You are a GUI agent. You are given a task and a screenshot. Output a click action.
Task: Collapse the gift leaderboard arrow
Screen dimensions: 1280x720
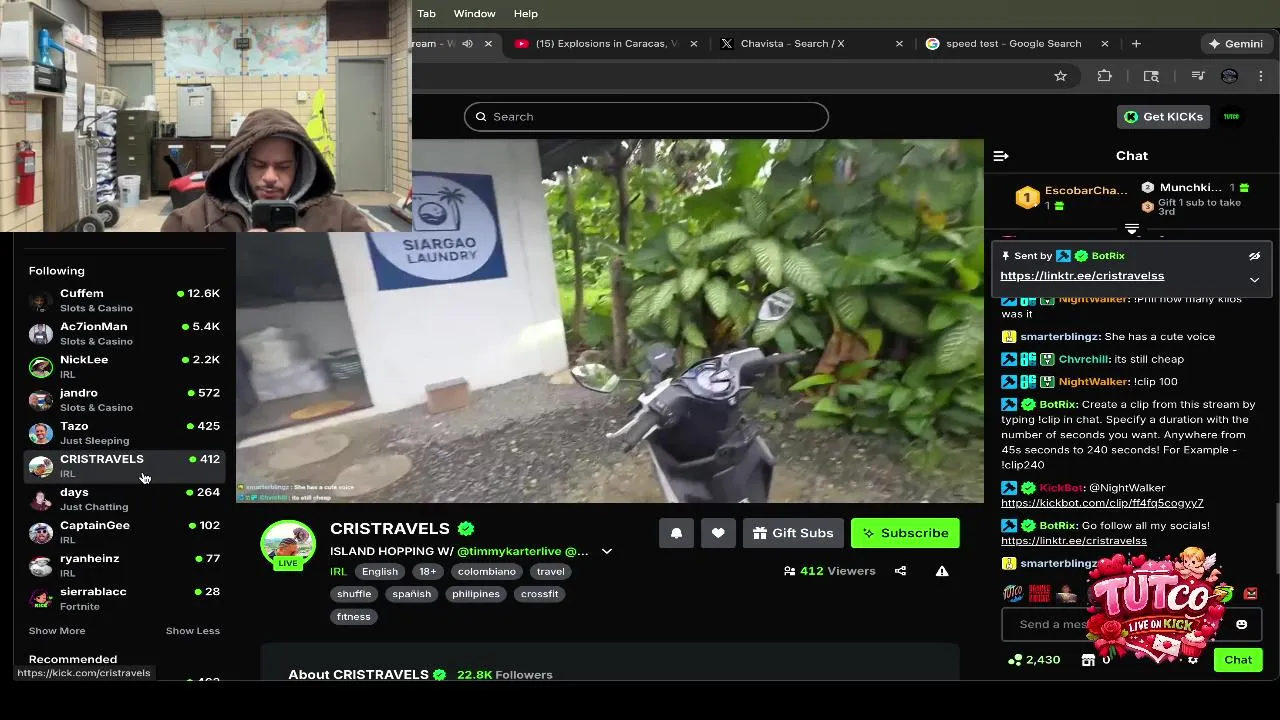[1132, 229]
